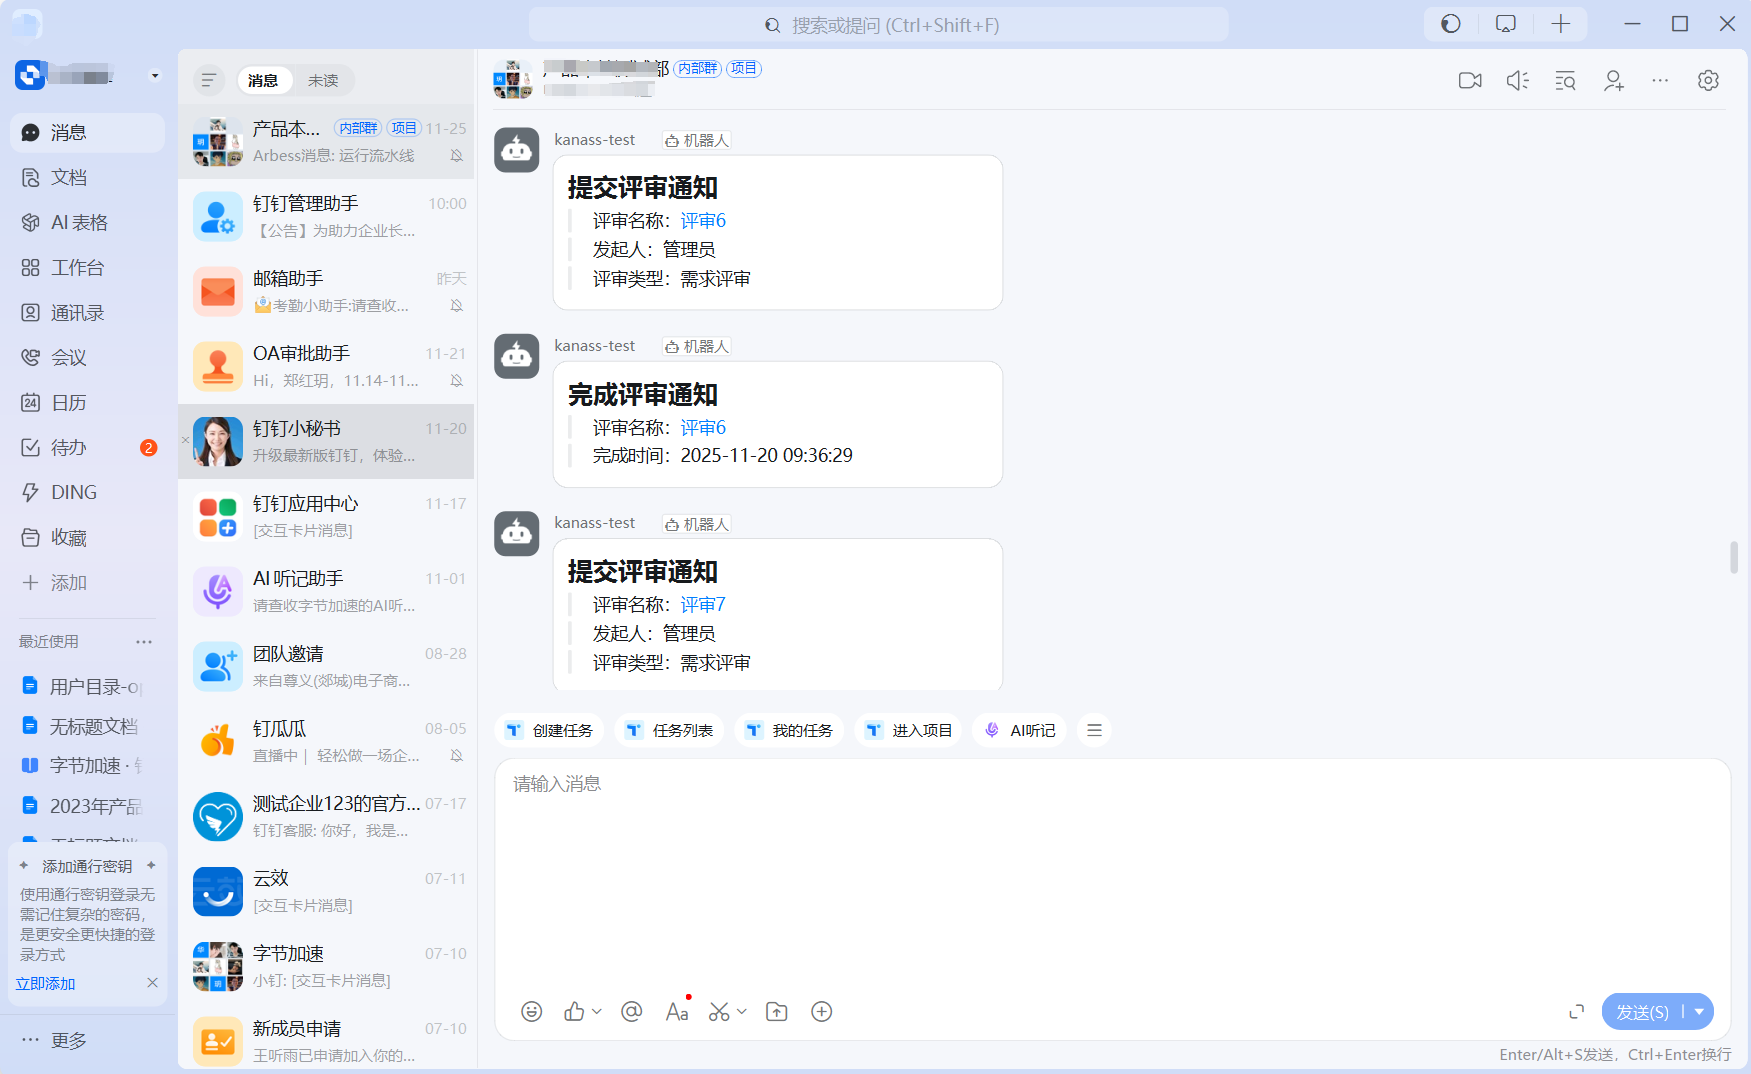
Task: Click the 立即添加 passkey link
Action: tap(46, 984)
